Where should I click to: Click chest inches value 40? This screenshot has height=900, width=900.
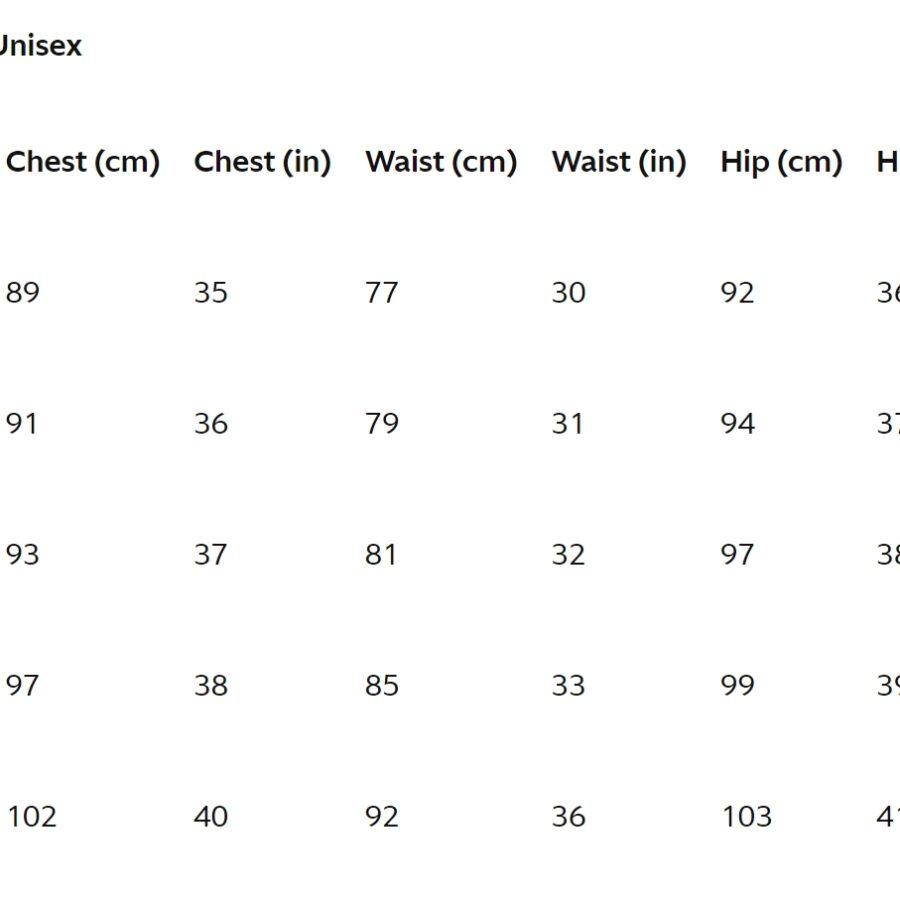click(211, 816)
